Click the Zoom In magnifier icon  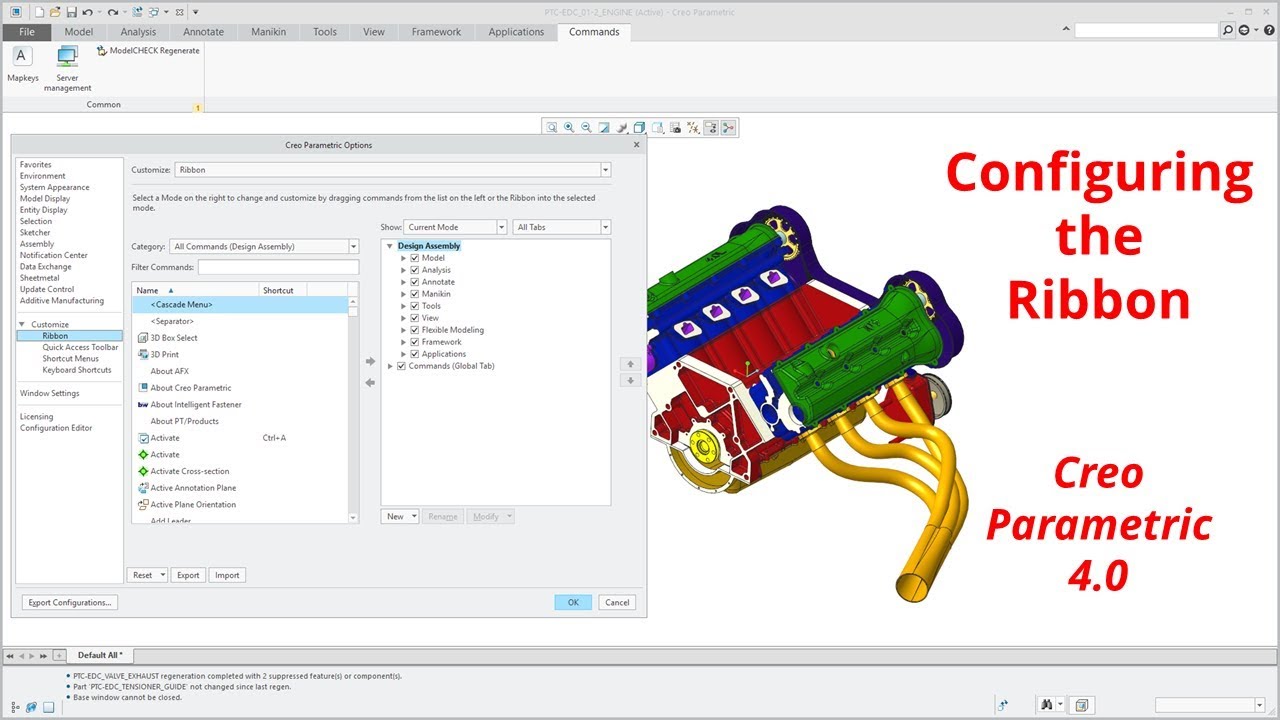pyautogui.click(x=569, y=128)
